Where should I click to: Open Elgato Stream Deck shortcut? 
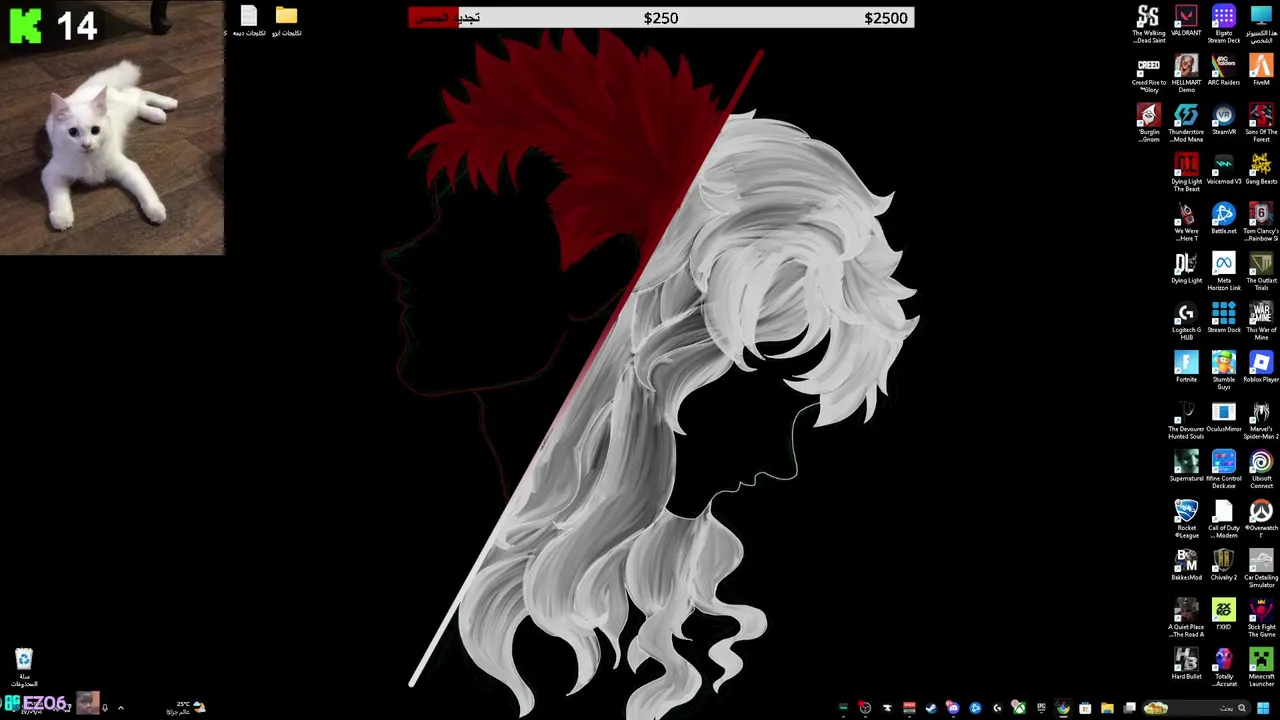coord(1224,24)
